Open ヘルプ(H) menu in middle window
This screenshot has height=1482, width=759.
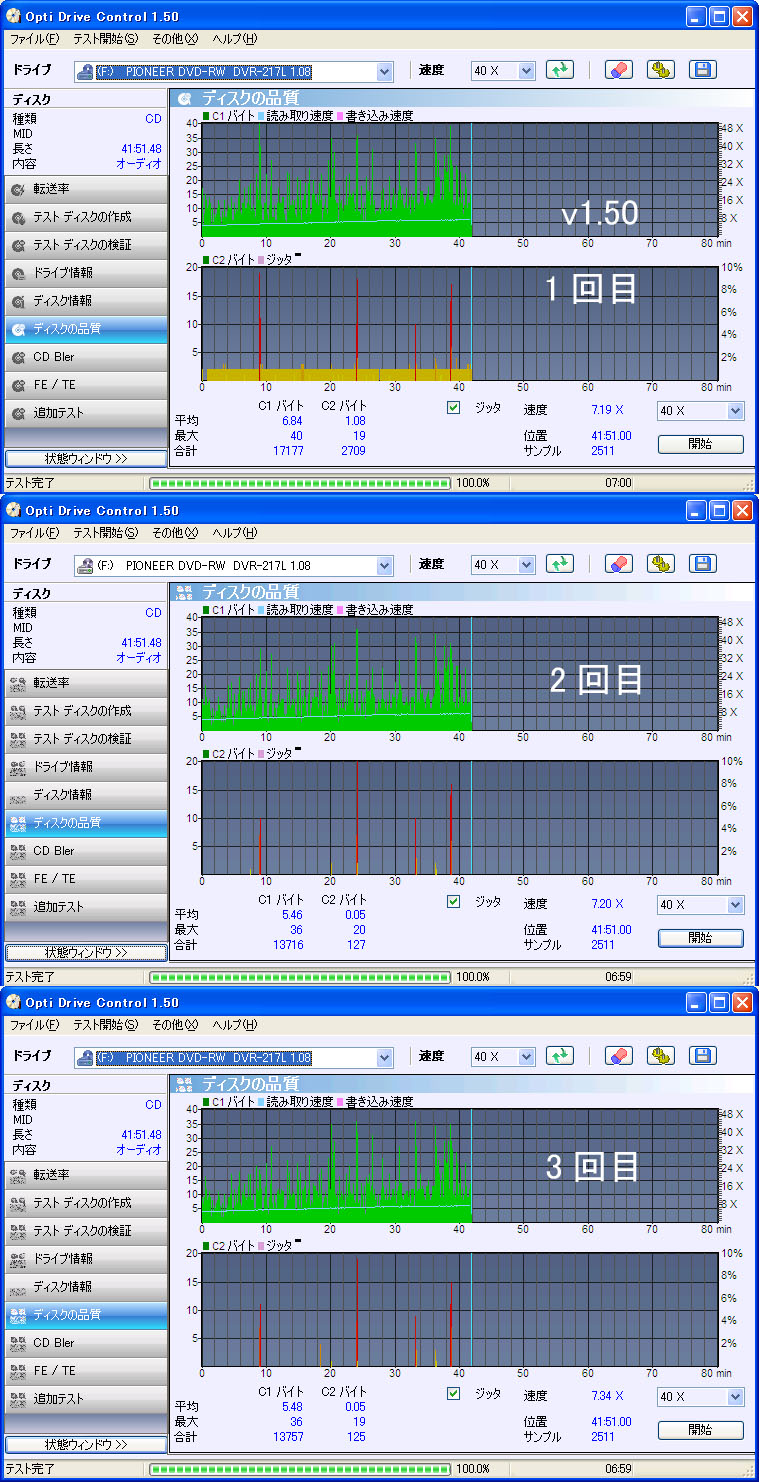235,533
